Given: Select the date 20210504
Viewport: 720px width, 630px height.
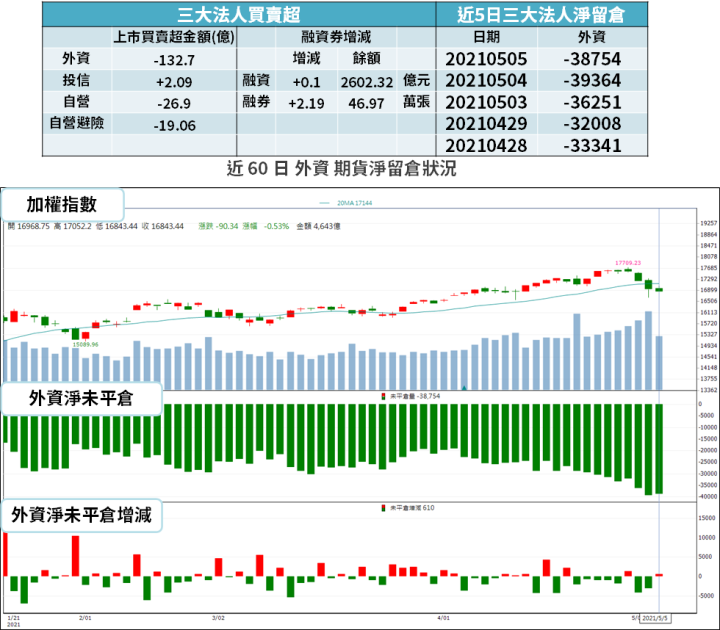Looking at the screenshot, I should tap(486, 81).
